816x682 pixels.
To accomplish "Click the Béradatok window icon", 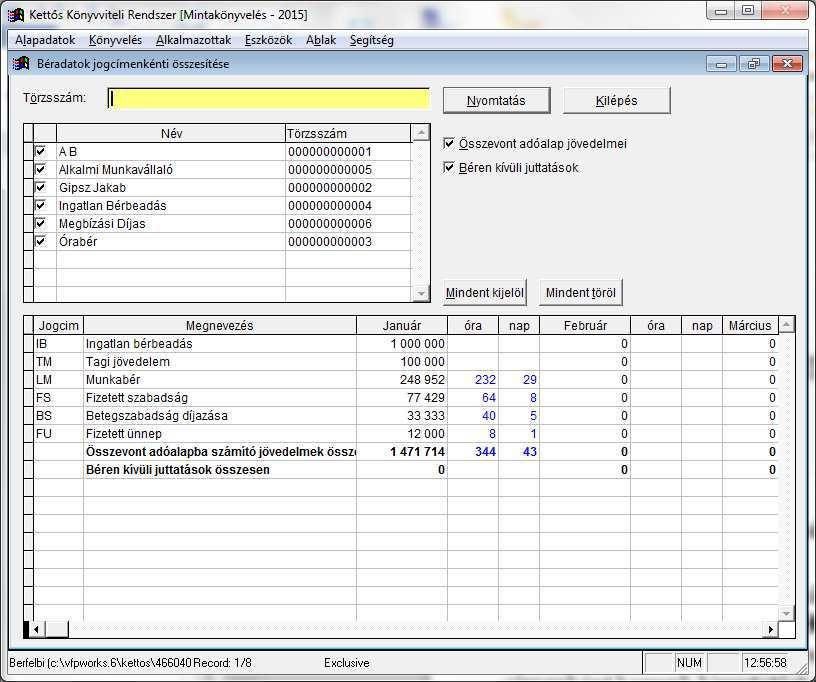I will (x=21, y=63).
